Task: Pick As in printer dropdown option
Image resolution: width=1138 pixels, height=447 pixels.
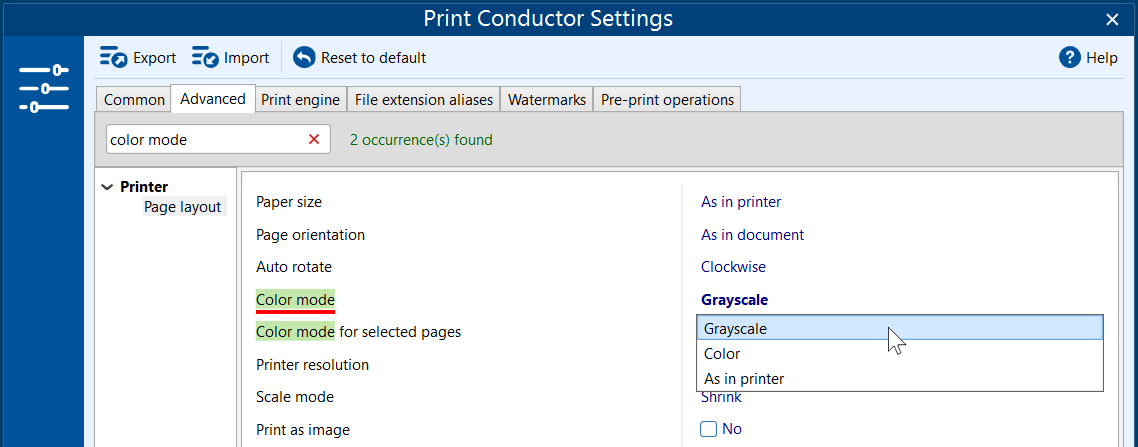Action: (x=744, y=379)
